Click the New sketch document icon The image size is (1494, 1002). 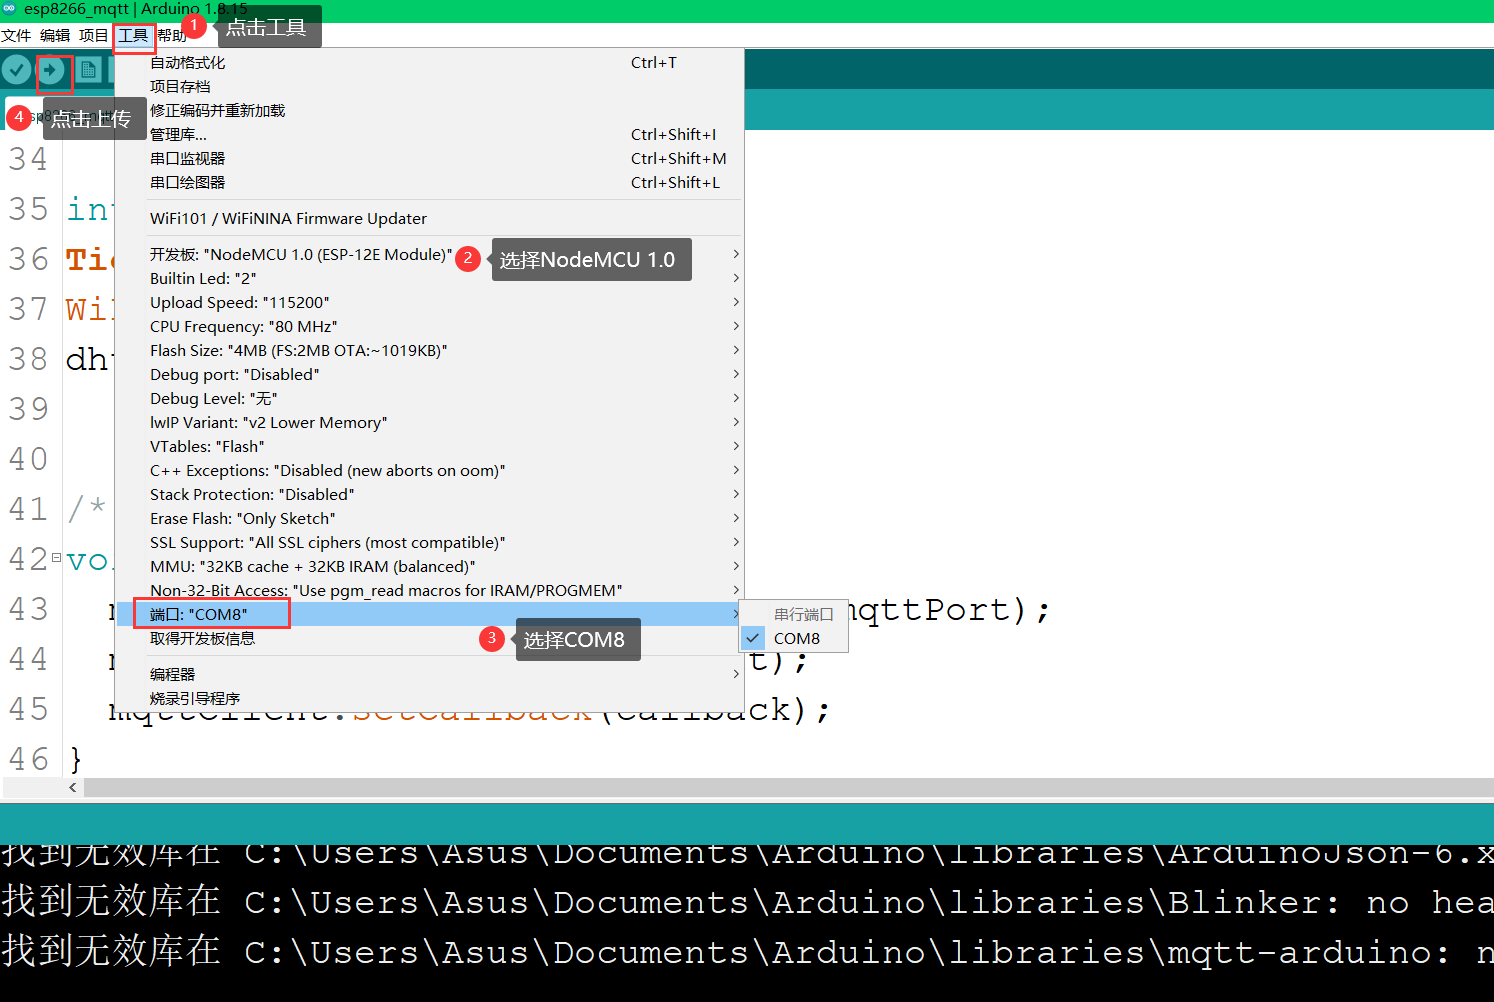[x=88, y=70]
